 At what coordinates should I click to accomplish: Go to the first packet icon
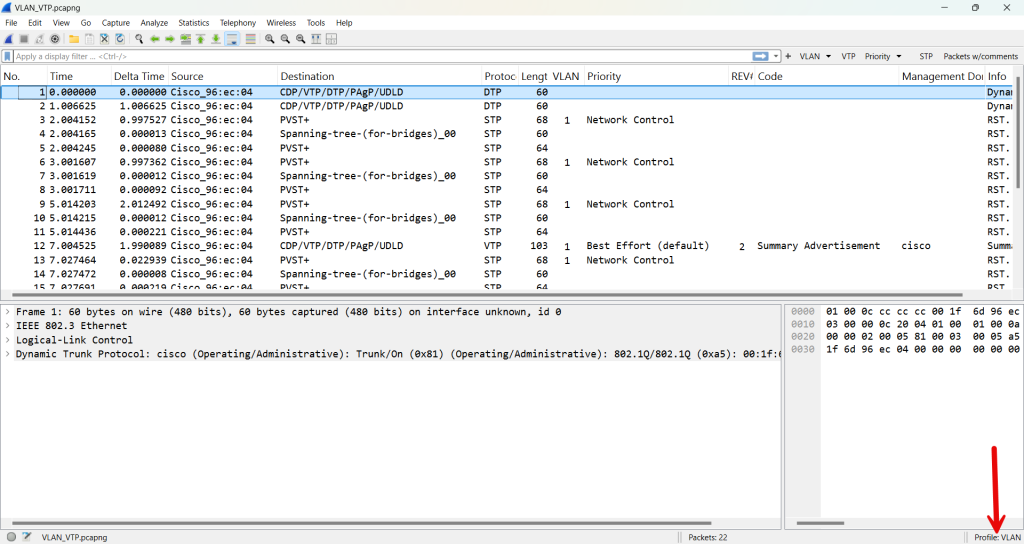pos(200,39)
